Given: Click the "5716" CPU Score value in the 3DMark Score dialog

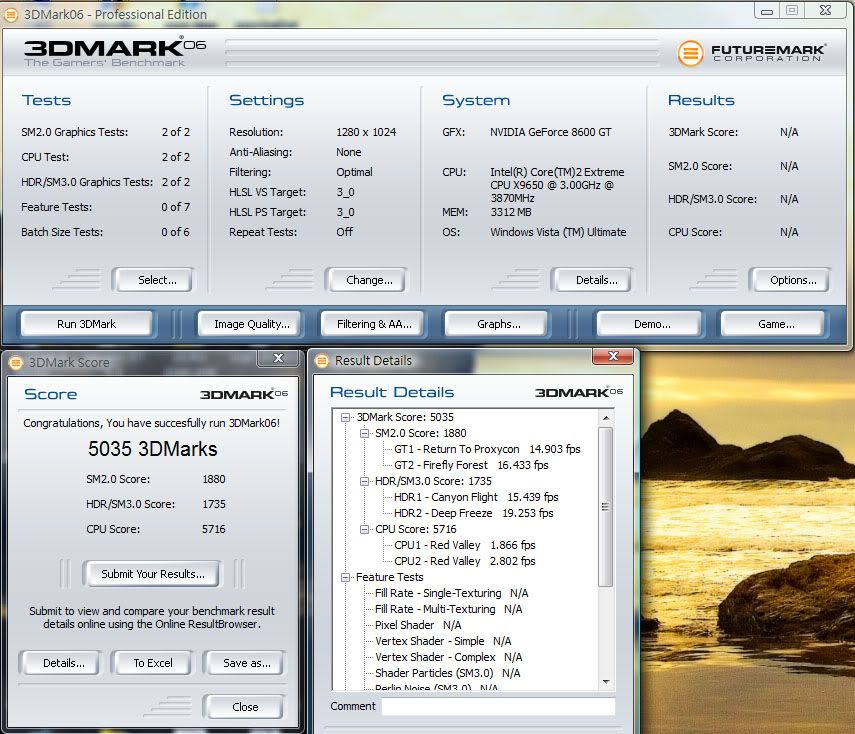Looking at the screenshot, I should pos(214,530).
